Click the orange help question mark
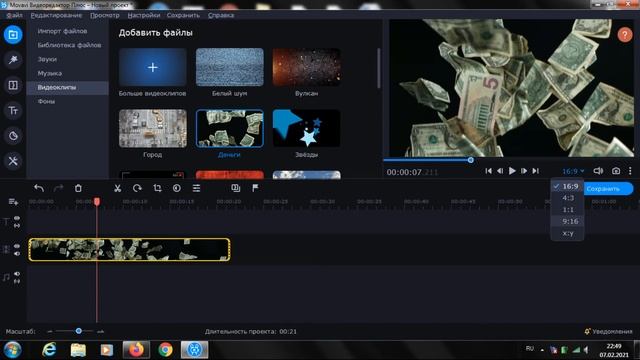The height and width of the screenshot is (360, 640). pyautogui.click(x=624, y=35)
